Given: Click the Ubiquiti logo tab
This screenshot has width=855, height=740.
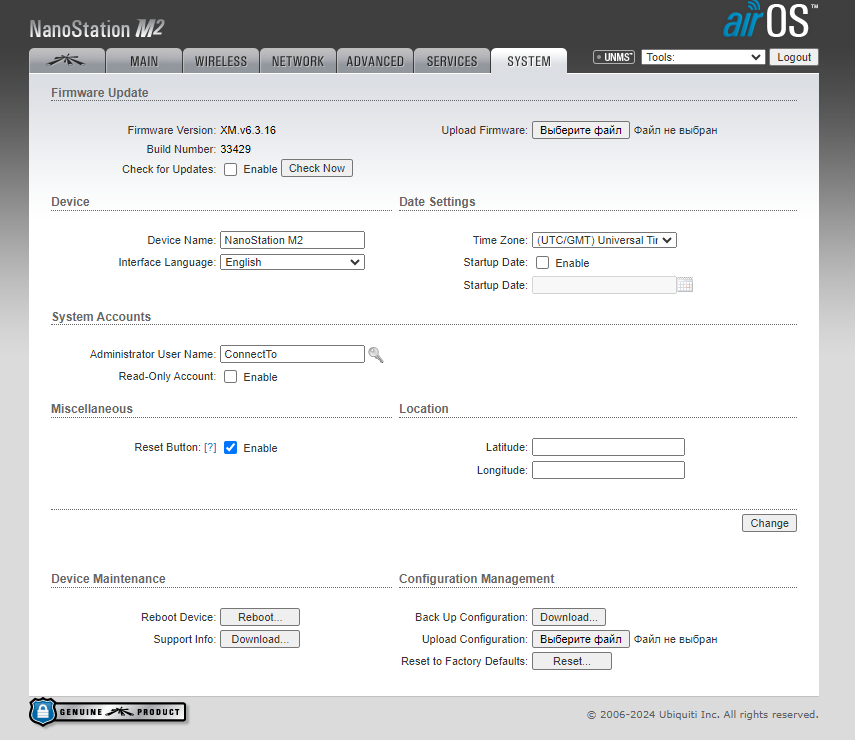Looking at the screenshot, I should [x=66, y=61].
